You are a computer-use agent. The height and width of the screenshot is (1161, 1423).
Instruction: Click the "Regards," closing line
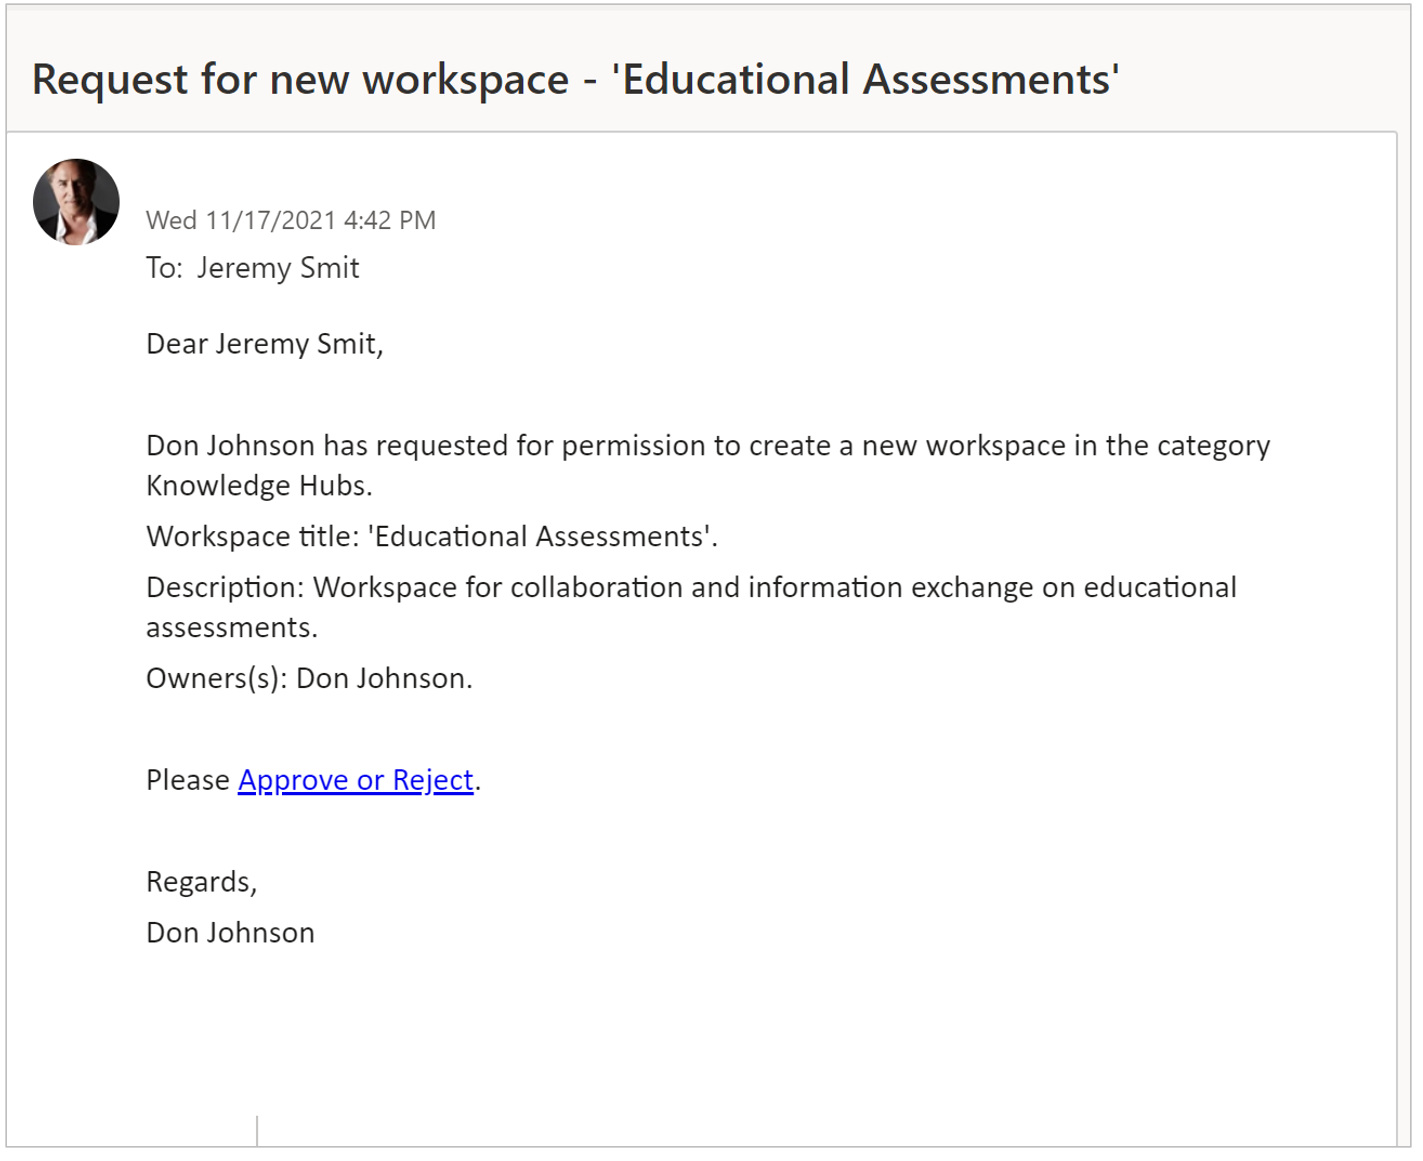[202, 882]
